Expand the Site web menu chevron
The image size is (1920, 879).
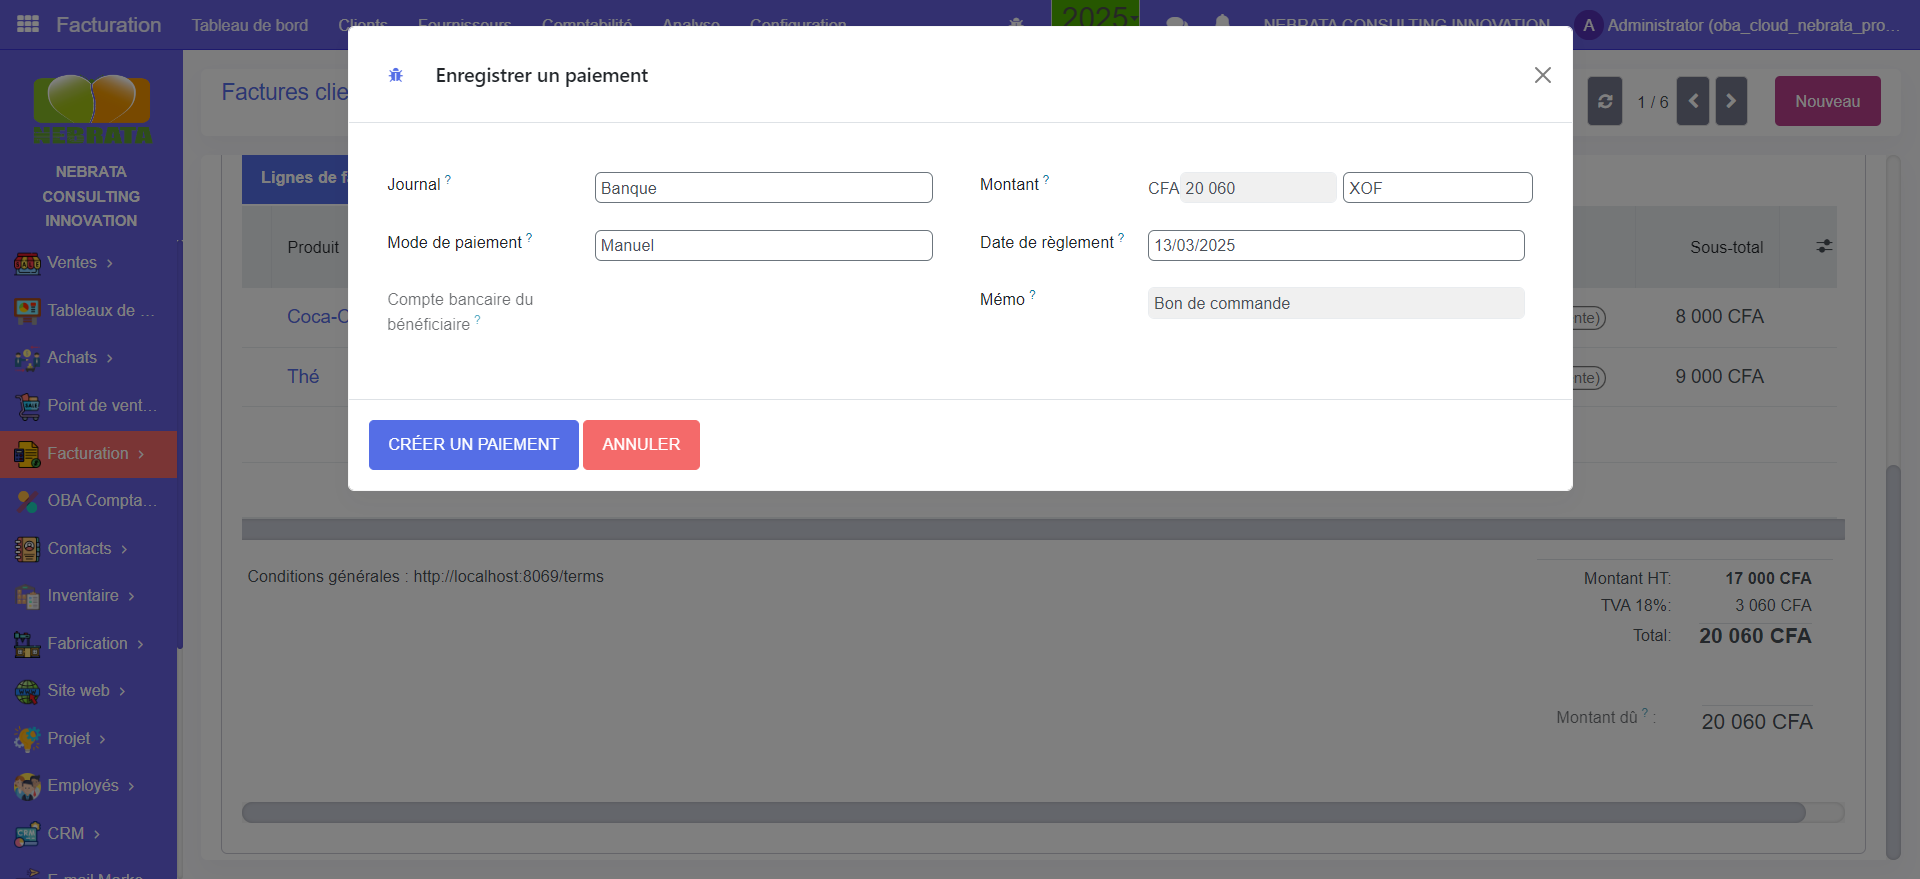[122, 691]
